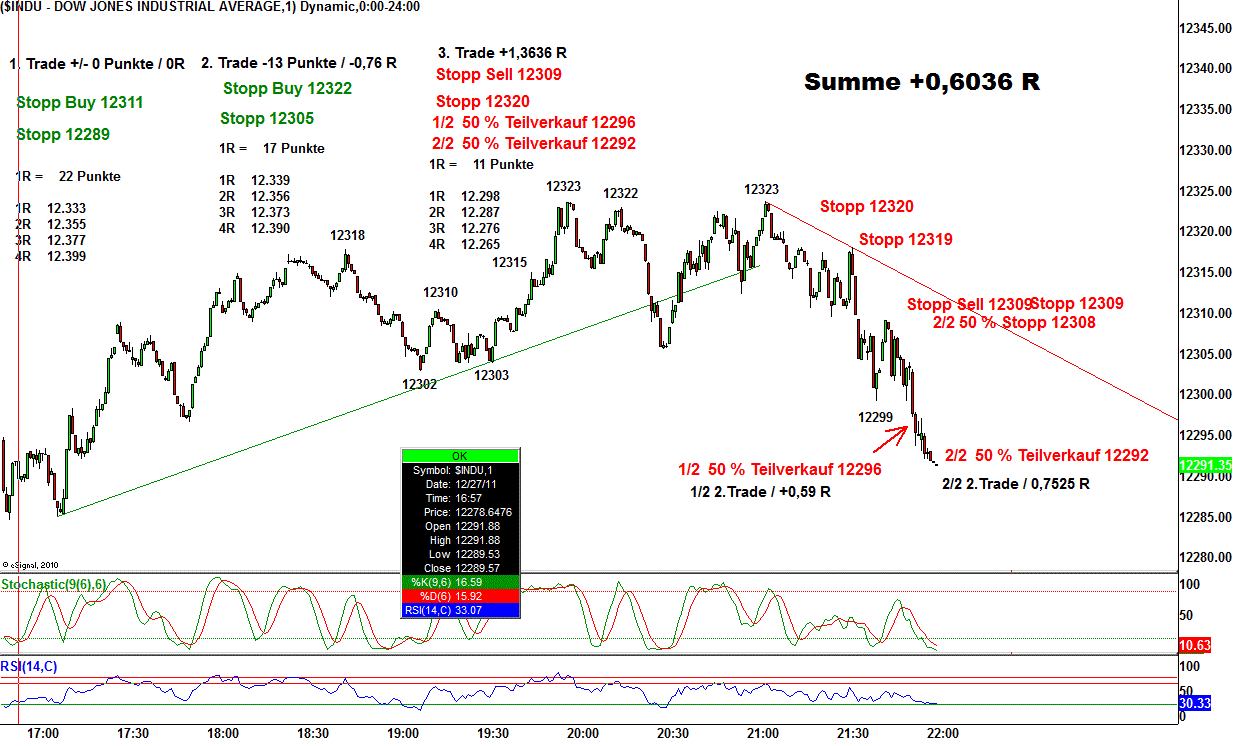Click the $INDU Dow Jones chart title
This screenshot has height=746, width=1235.
click(x=210, y=7)
